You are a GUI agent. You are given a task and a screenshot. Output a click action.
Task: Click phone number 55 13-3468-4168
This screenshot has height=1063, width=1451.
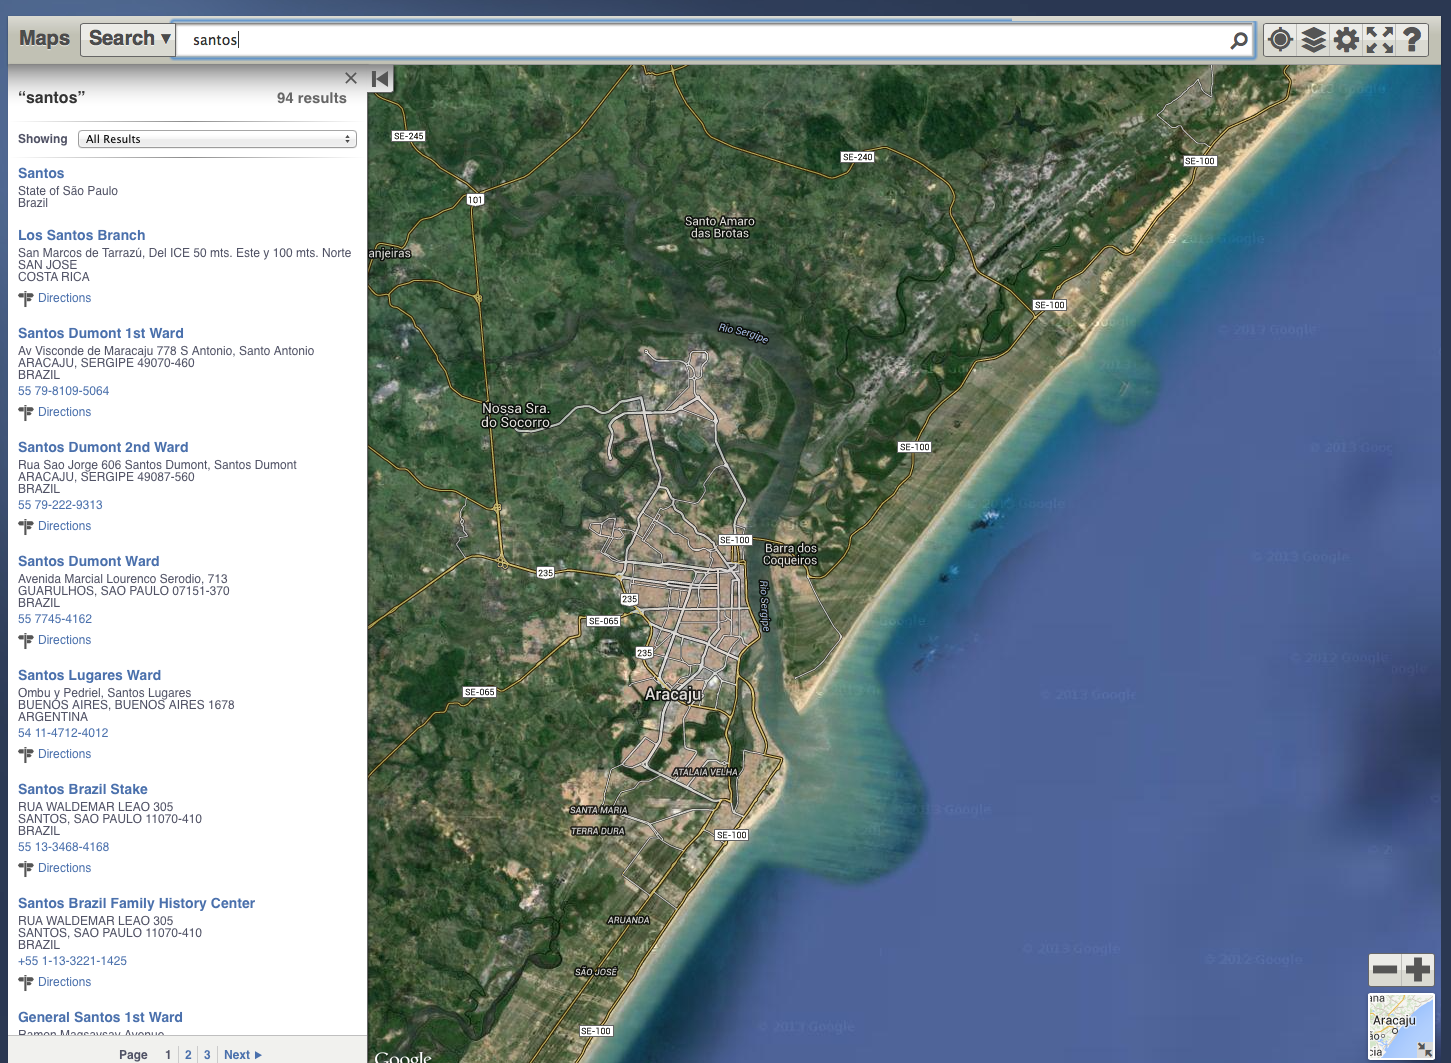[63, 847]
